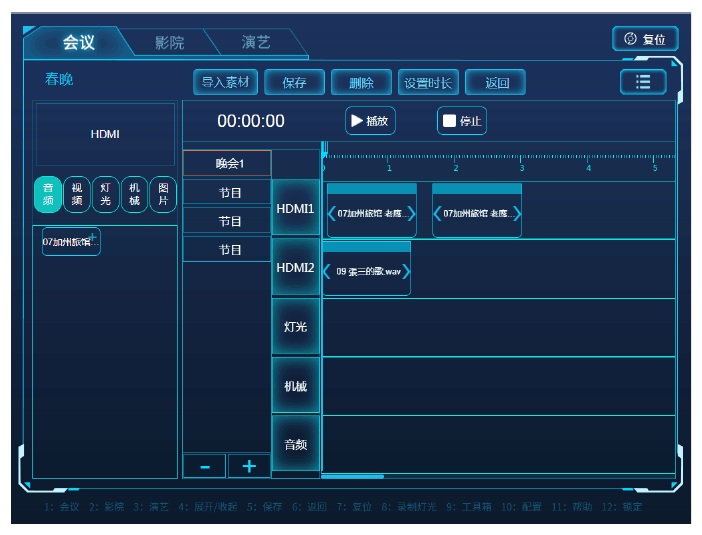The width and height of the screenshot is (702, 535).
Task: Click right arrow of second HDMI1 clip
Action: click(x=517, y=214)
